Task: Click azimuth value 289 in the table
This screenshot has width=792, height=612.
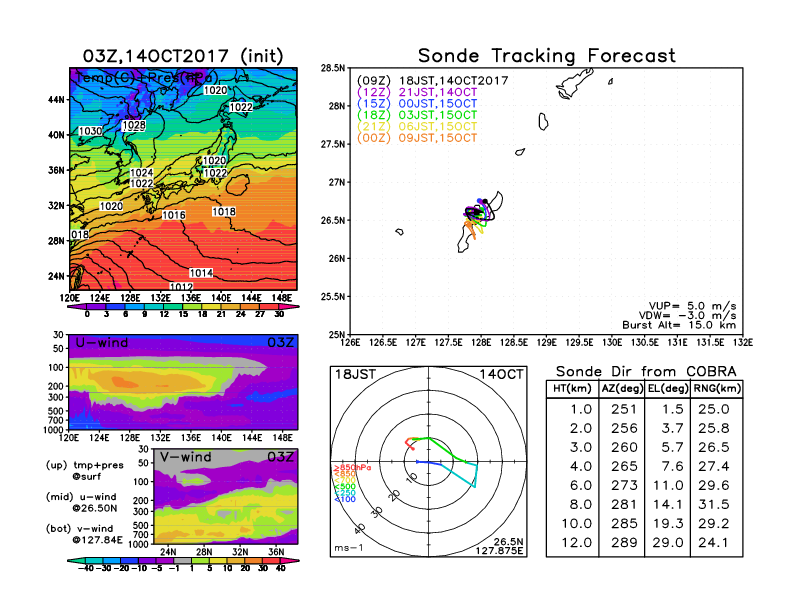Action: coord(624,543)
